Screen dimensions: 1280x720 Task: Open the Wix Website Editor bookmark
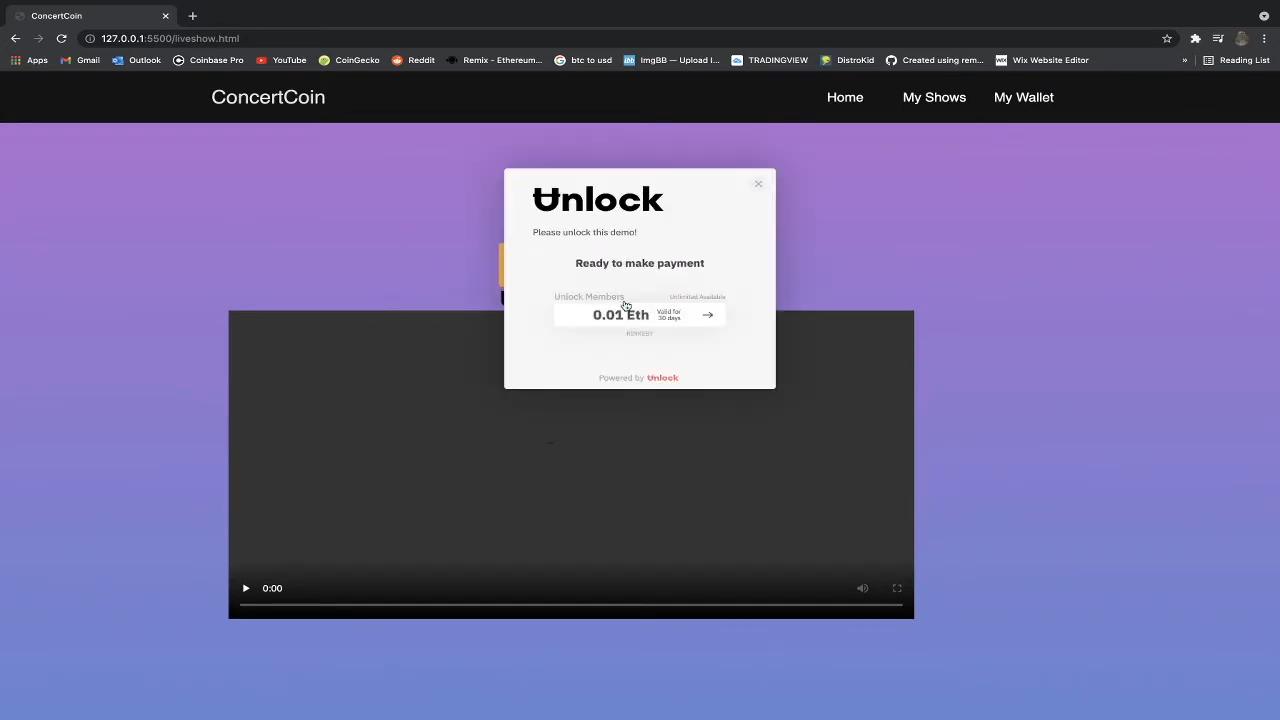click(1041, 60)
